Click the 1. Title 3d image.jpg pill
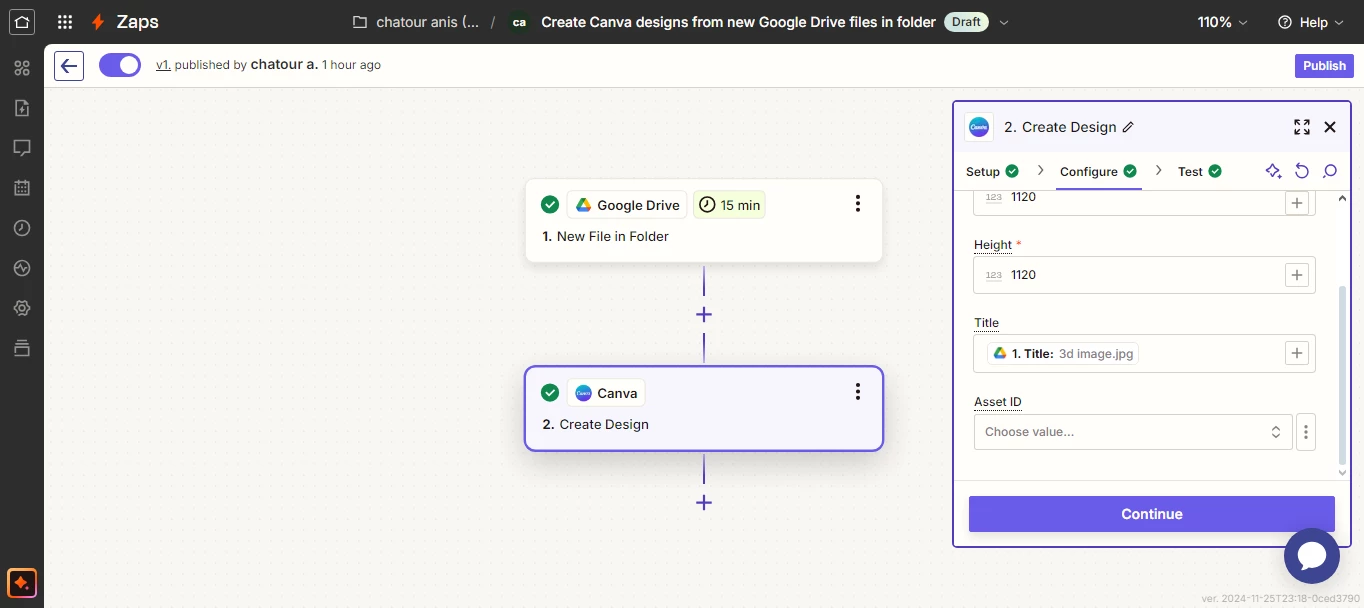The image size is (1364, 608). 1063,353
